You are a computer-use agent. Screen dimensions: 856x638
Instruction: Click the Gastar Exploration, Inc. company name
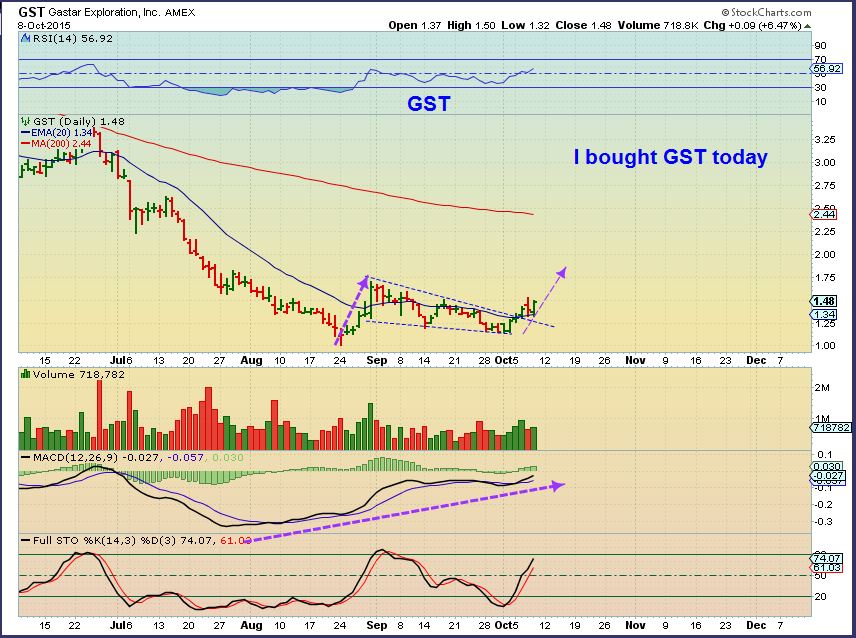point(104,13)
